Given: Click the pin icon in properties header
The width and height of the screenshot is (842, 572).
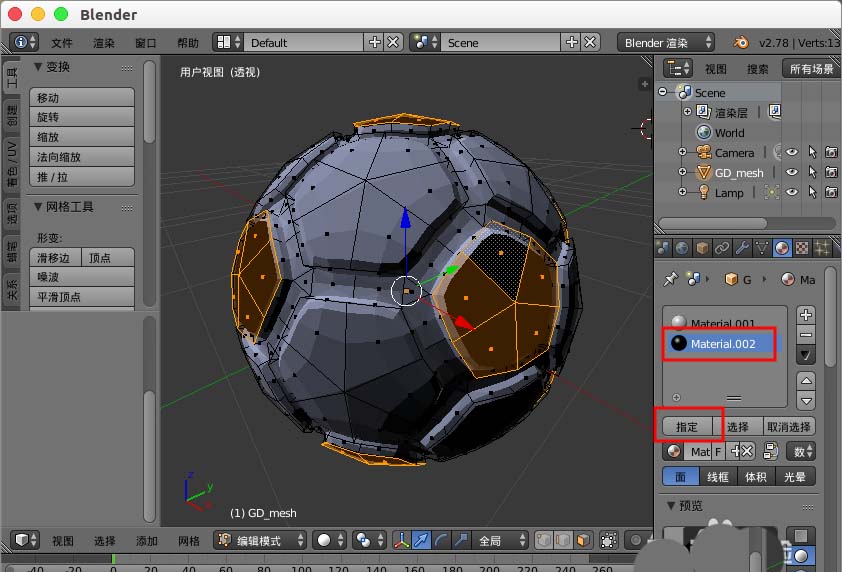Looking at the screenshot, I should (x=671, y=279).
